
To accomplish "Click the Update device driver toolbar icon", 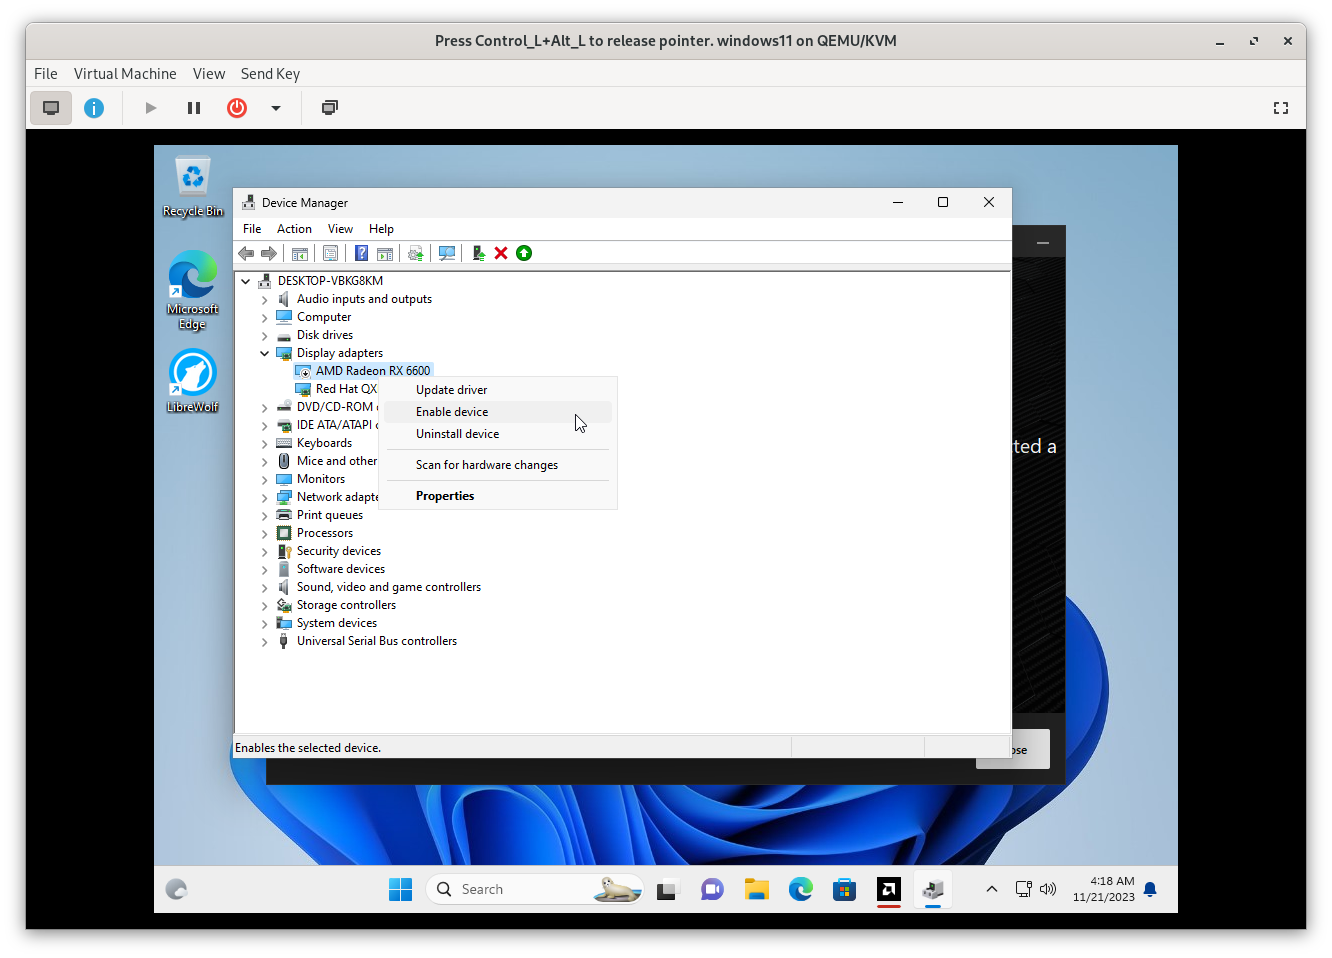I will click(x=415, y=253).
